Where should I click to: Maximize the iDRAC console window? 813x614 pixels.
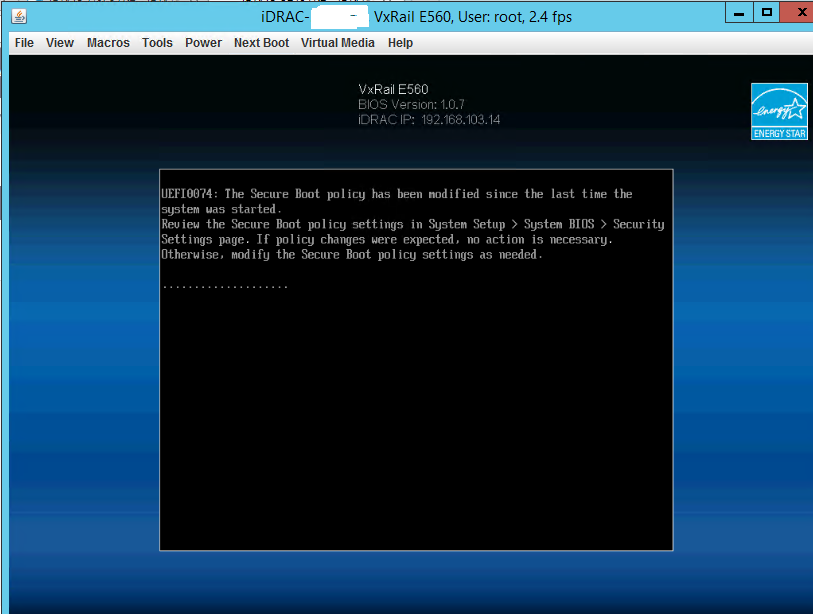pyautogui.click(x=765, y=12)
